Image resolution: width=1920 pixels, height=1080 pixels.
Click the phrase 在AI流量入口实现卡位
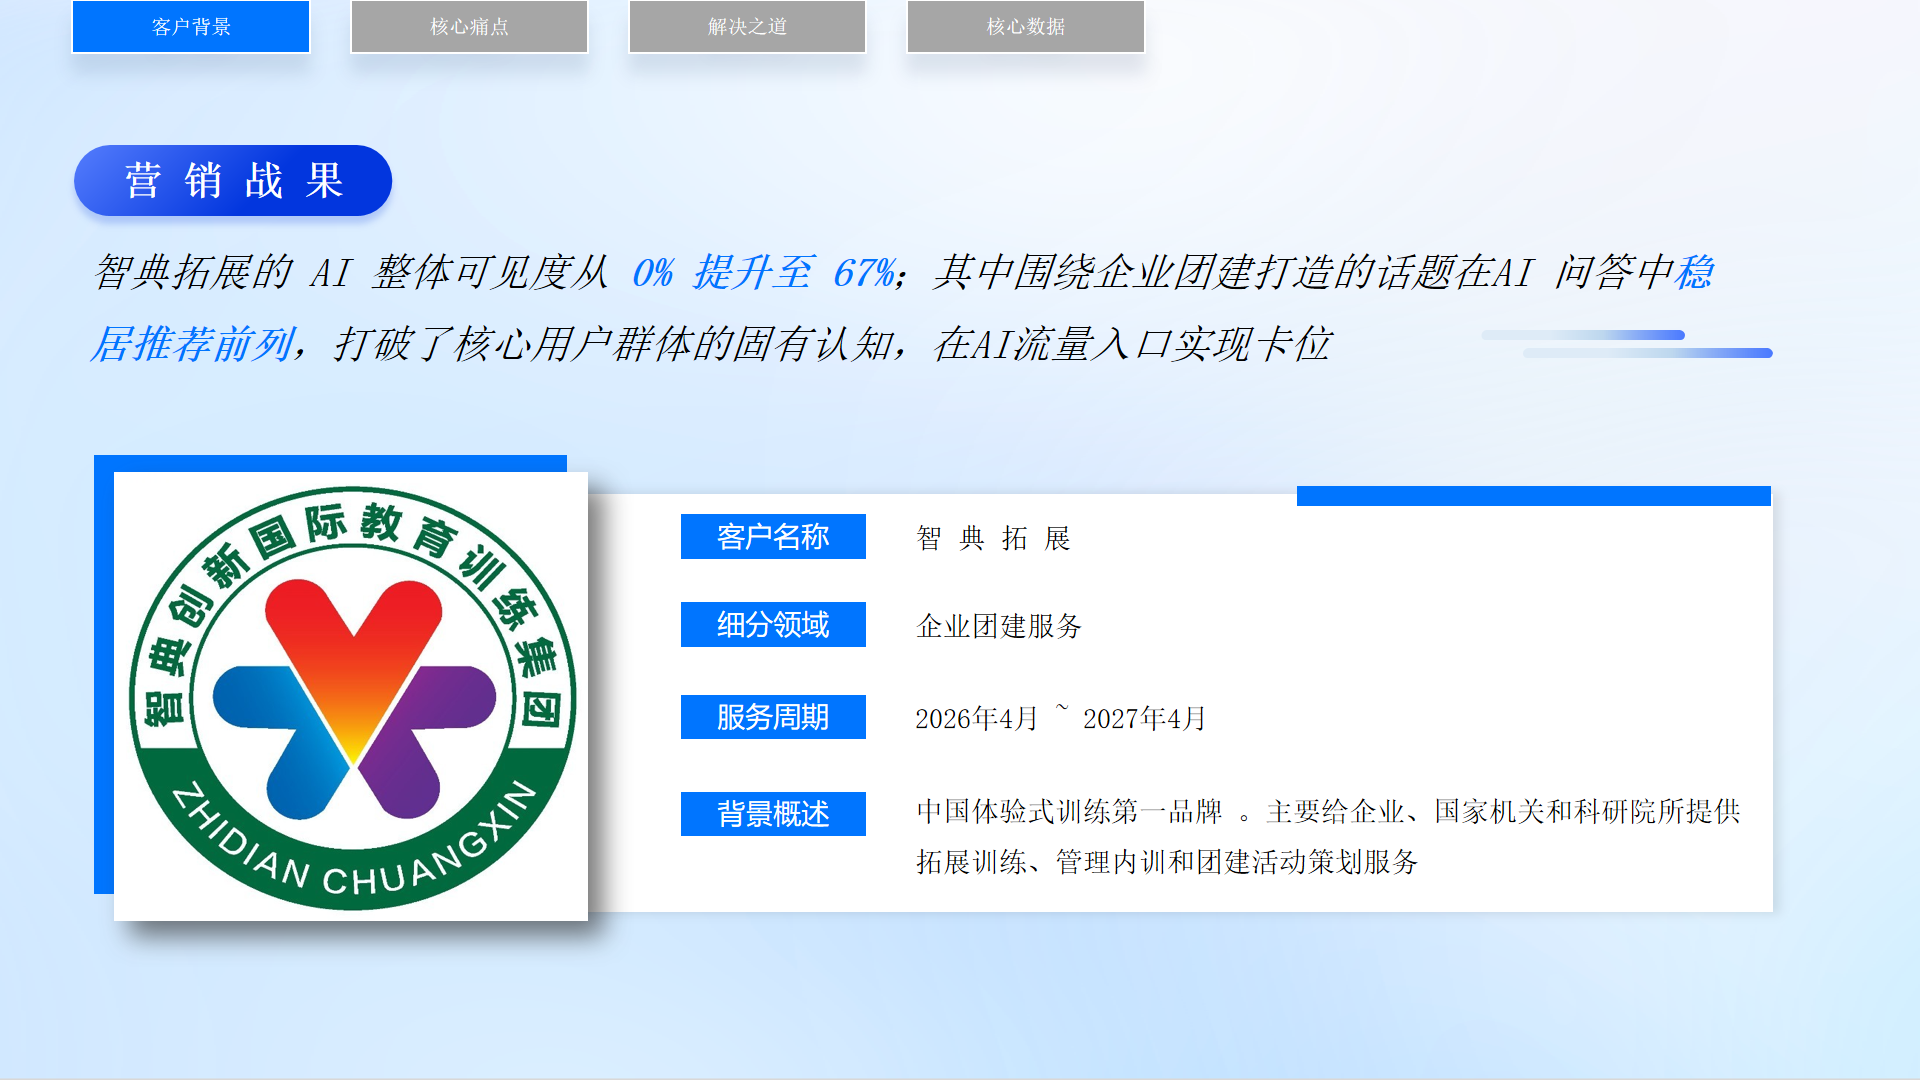click(1131, 345)
